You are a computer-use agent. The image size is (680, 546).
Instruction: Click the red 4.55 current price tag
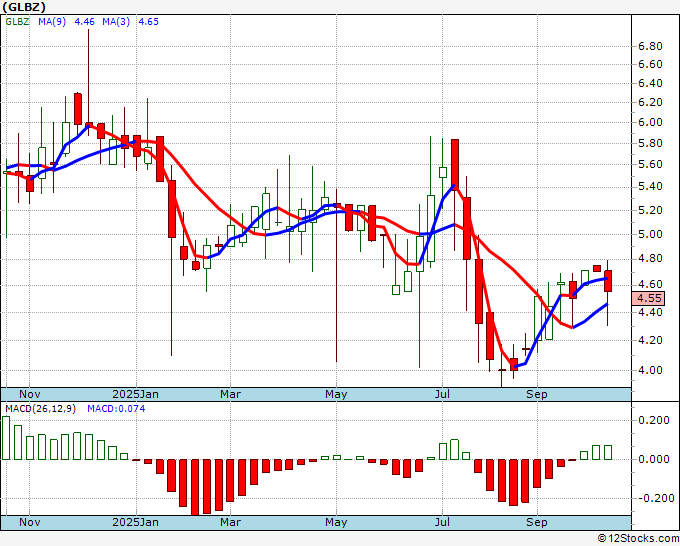pos(649,298)
